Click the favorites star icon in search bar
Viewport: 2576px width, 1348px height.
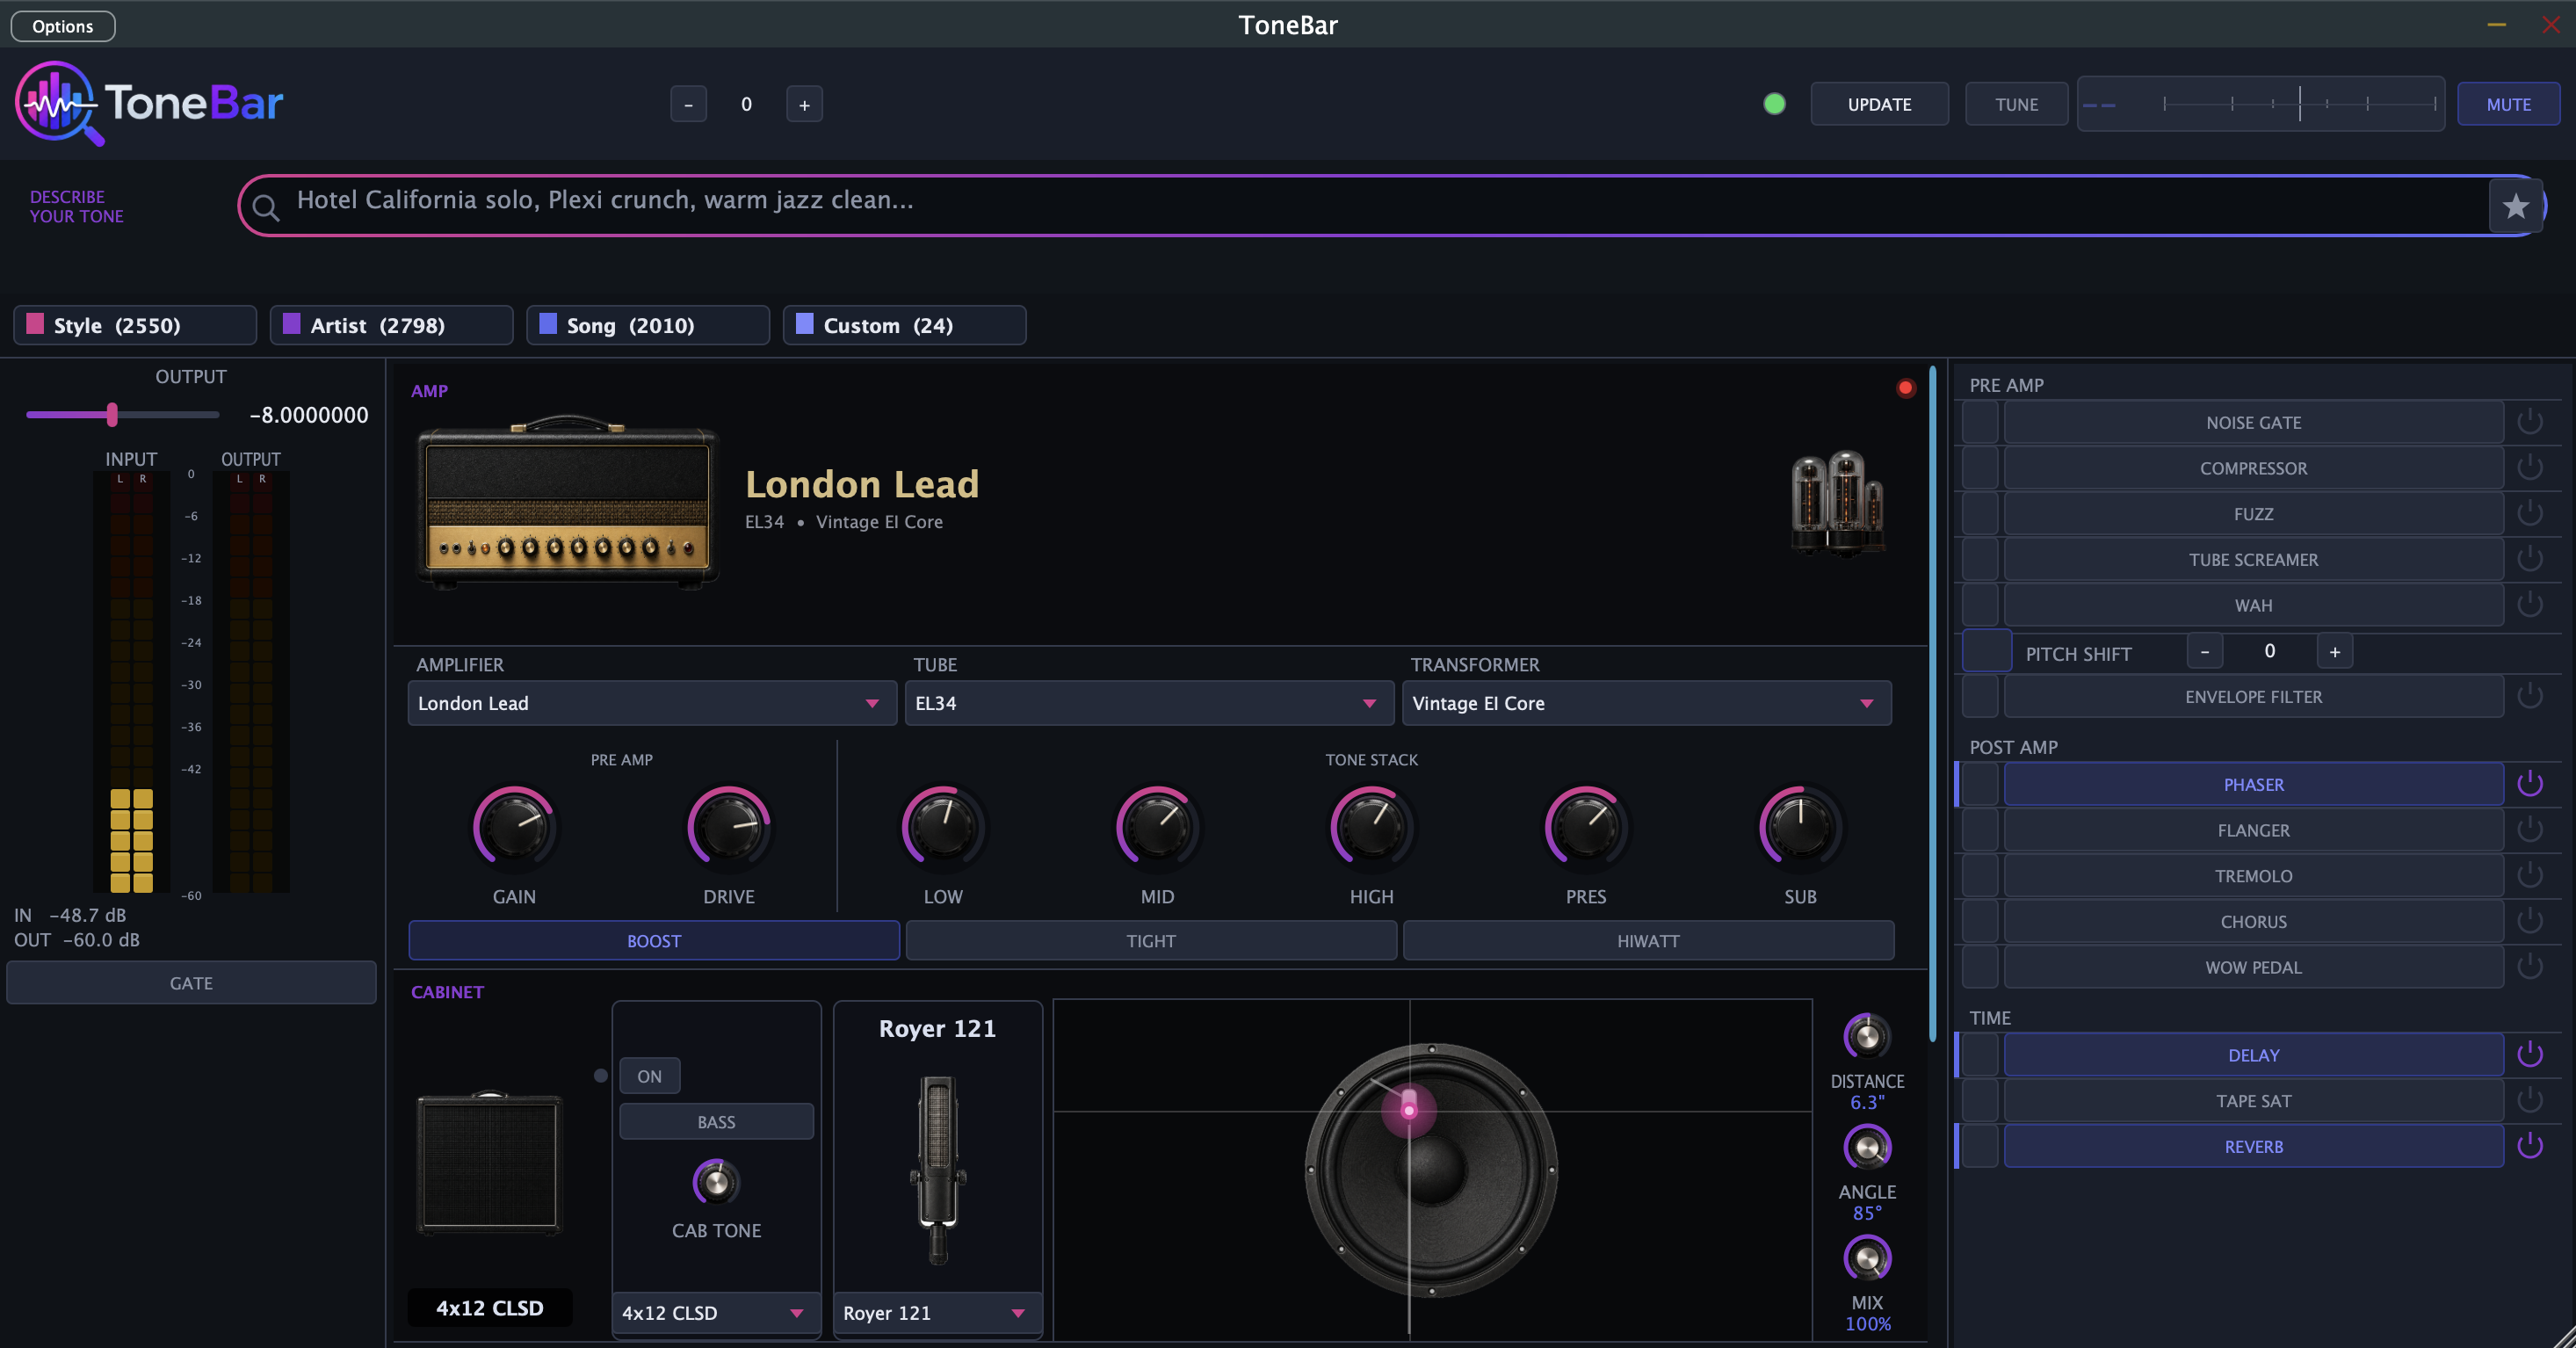click(2515, 207)
